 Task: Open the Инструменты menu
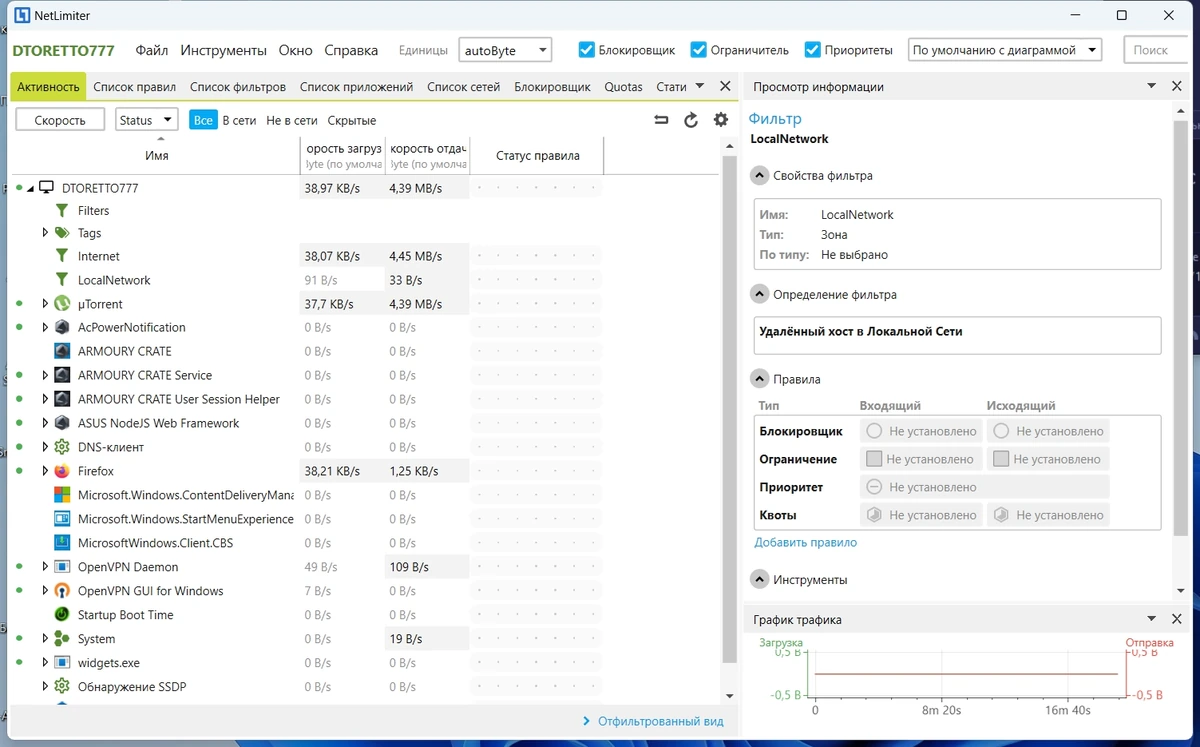224,50
